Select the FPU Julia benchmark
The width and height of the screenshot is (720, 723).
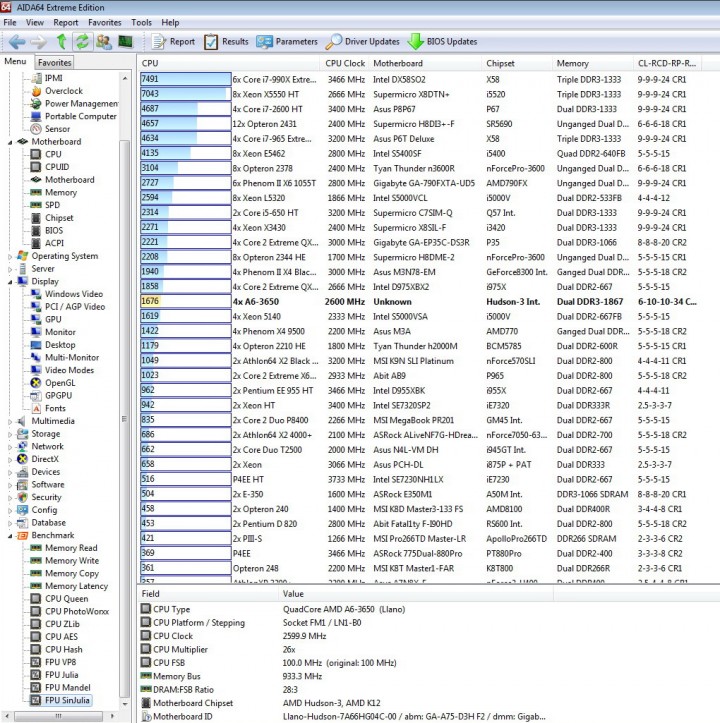(x=61, y=675)
